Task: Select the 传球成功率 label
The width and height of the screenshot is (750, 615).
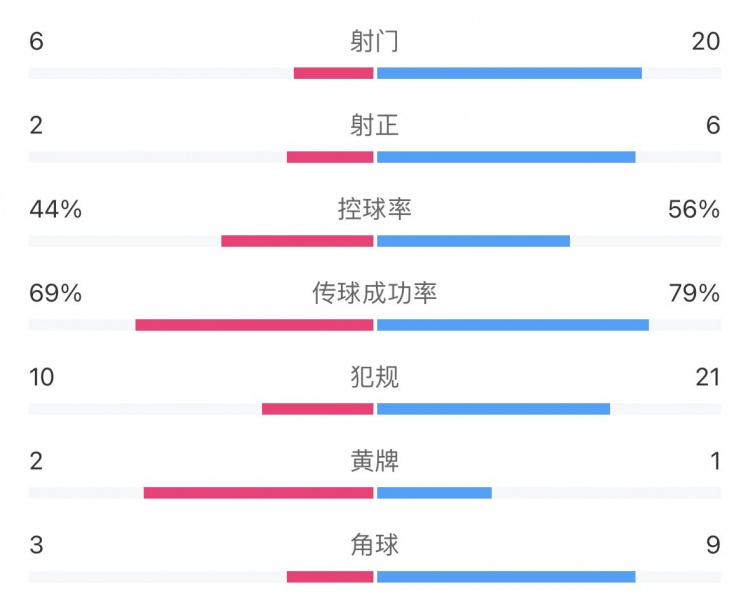Action: pyautogui.click(x=375, y=293)
